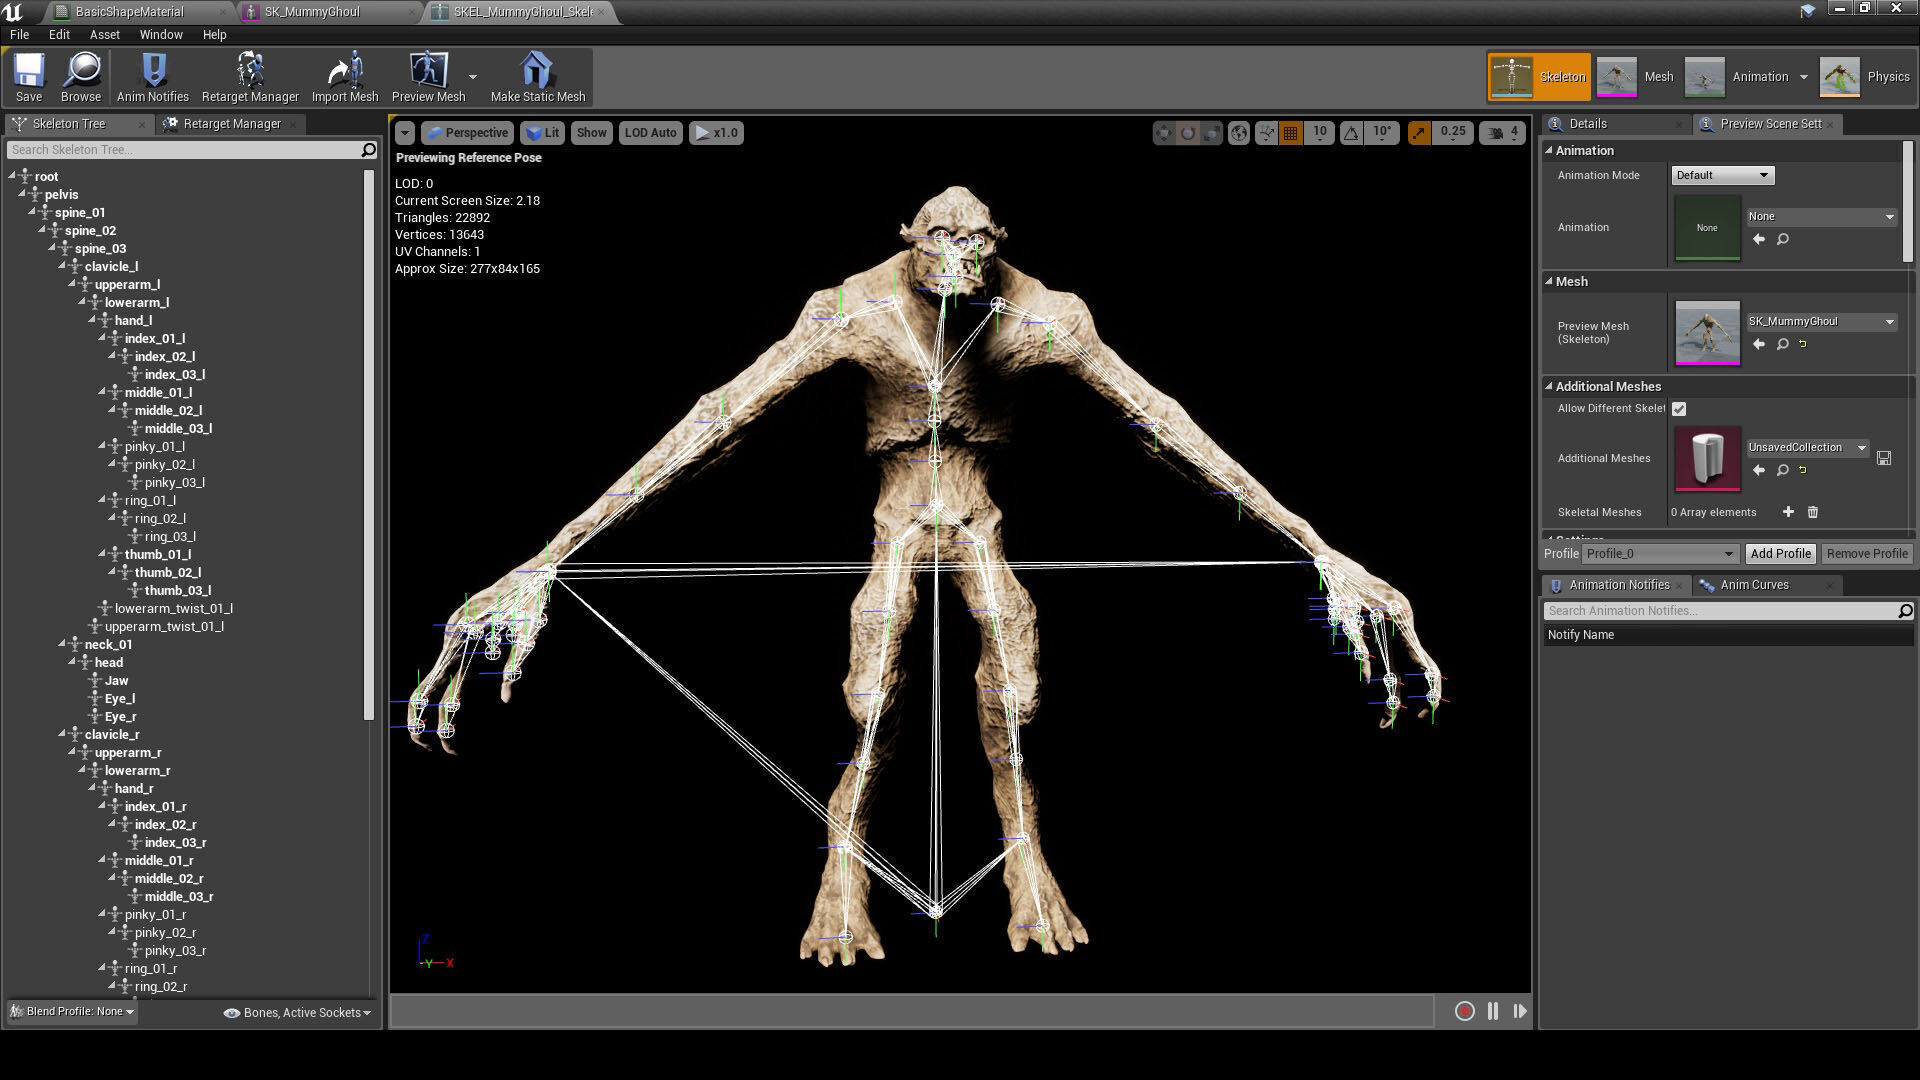Open the Animation asset None dropdown
Viewport: 1920px width, 1080px height.
tap(1821, 217)
